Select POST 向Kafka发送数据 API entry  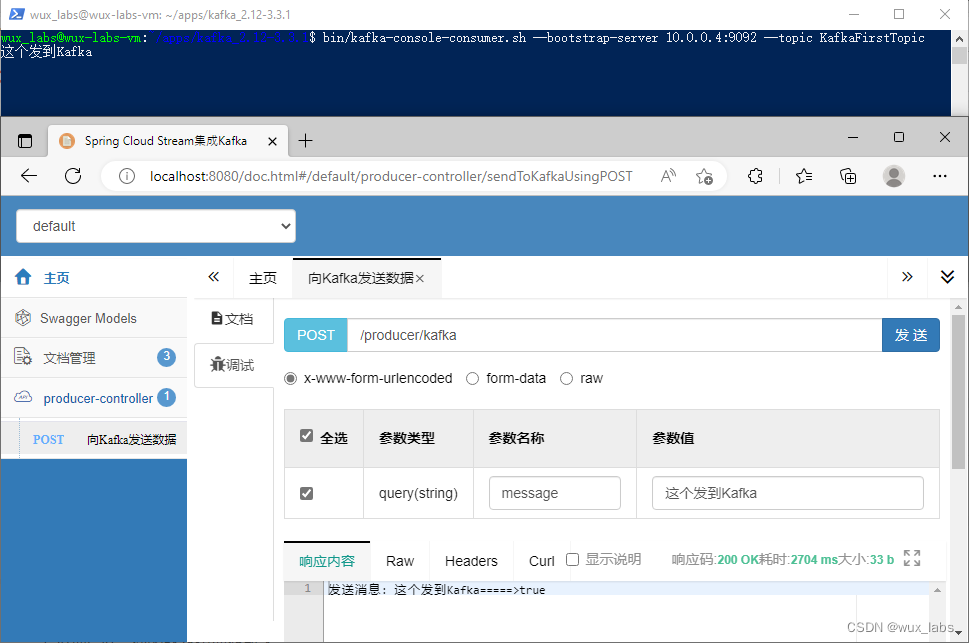point(94,440)
